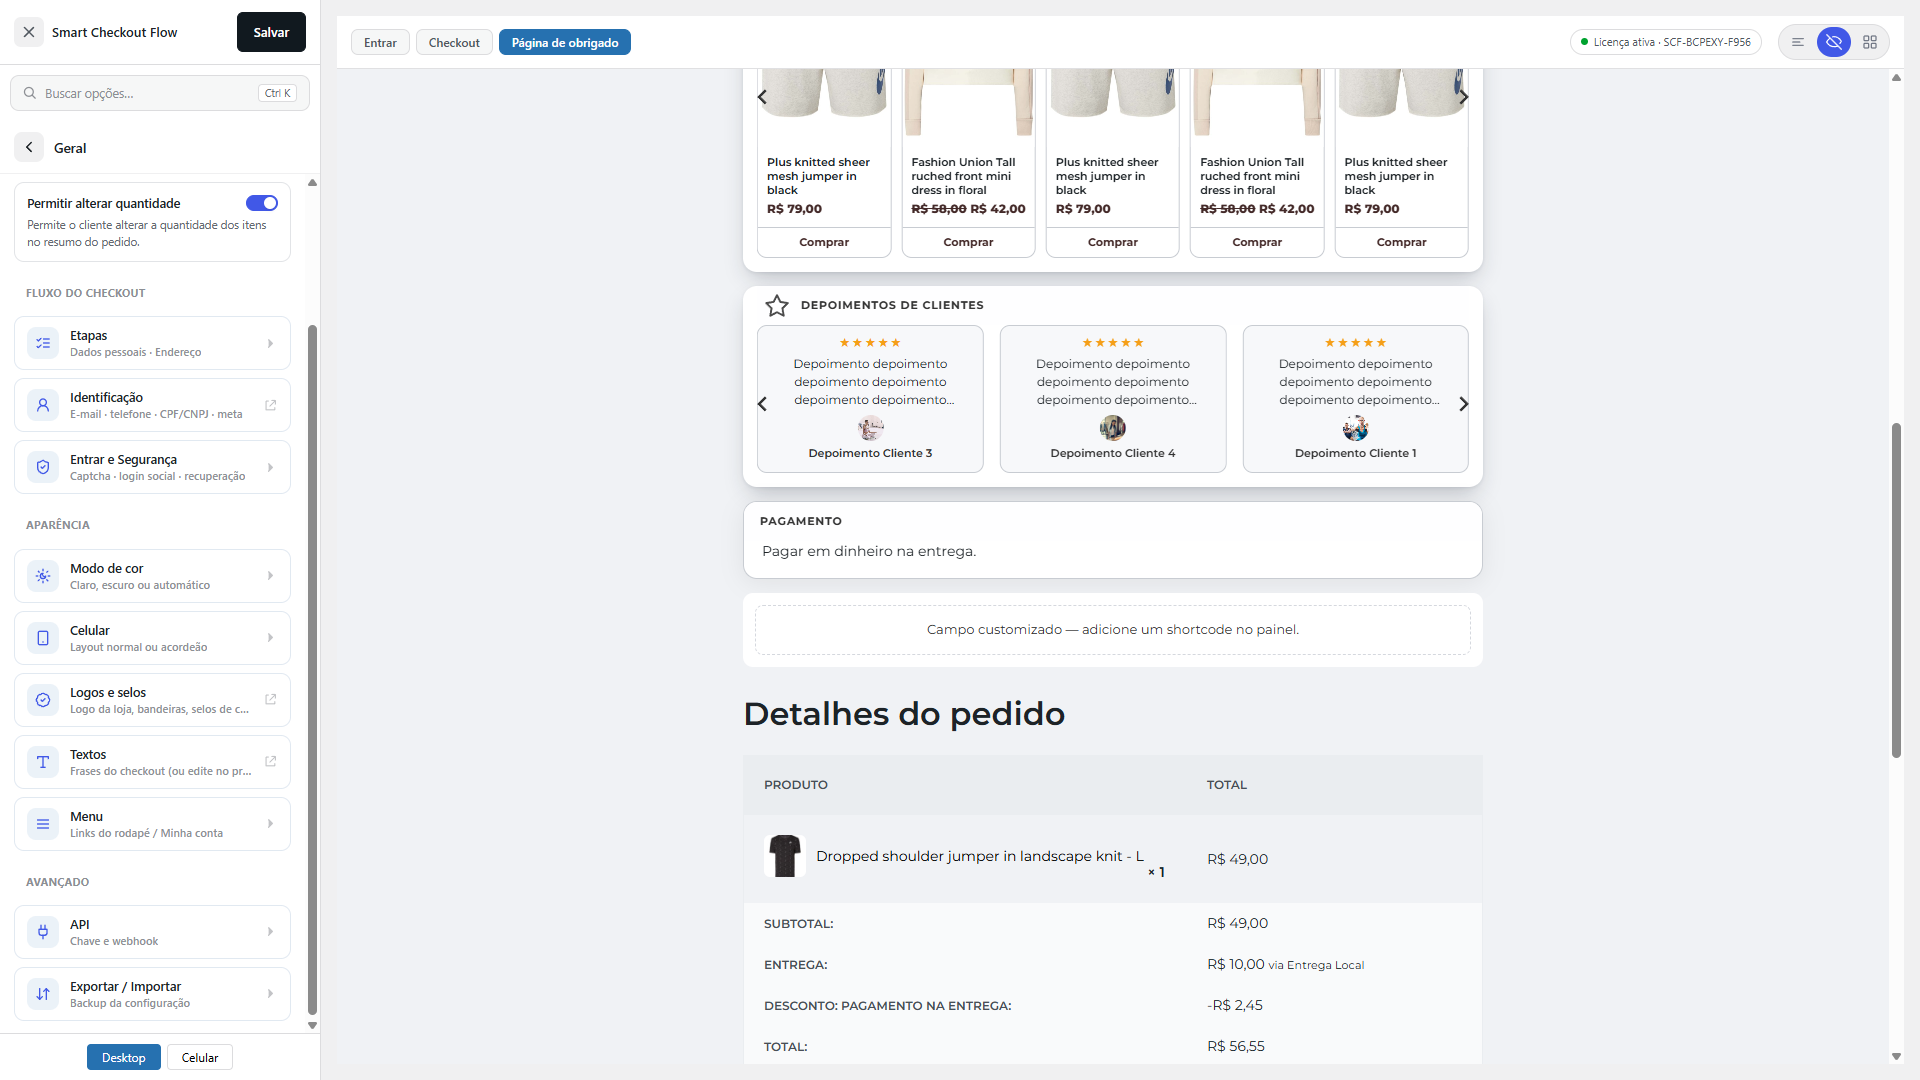The image size is (1920, 1080).
Task: Show next testimonials with right arrow
Action: click(x=1464, y=404)
